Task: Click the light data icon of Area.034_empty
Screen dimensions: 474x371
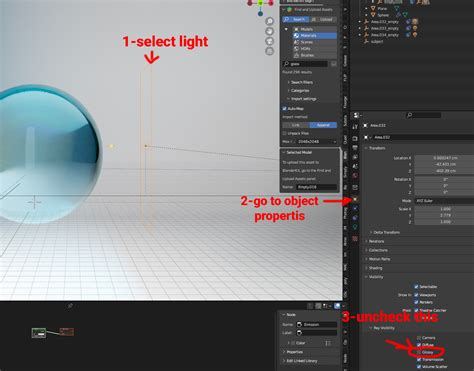Action: point(415,35)
